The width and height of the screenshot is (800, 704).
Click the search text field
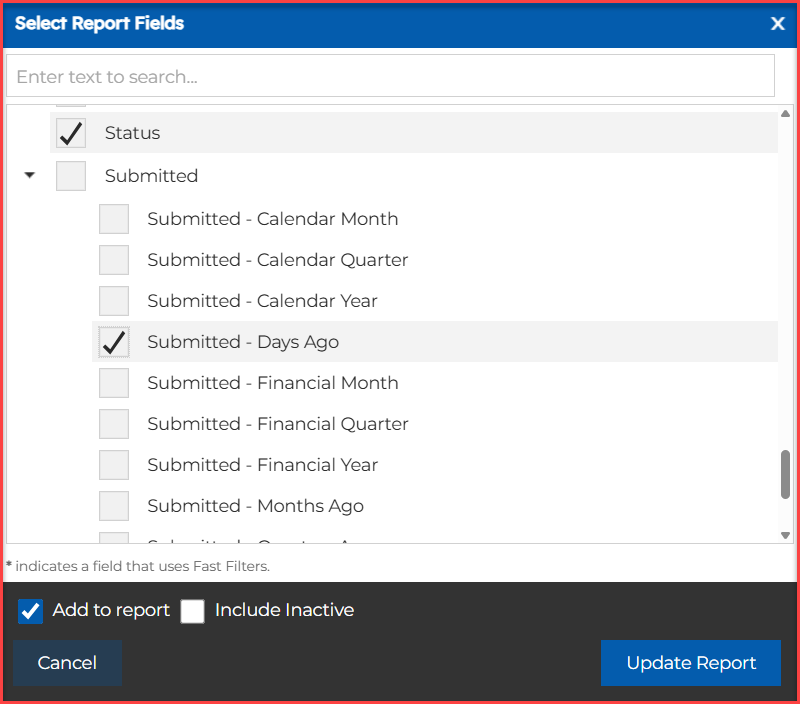point(390,76)
